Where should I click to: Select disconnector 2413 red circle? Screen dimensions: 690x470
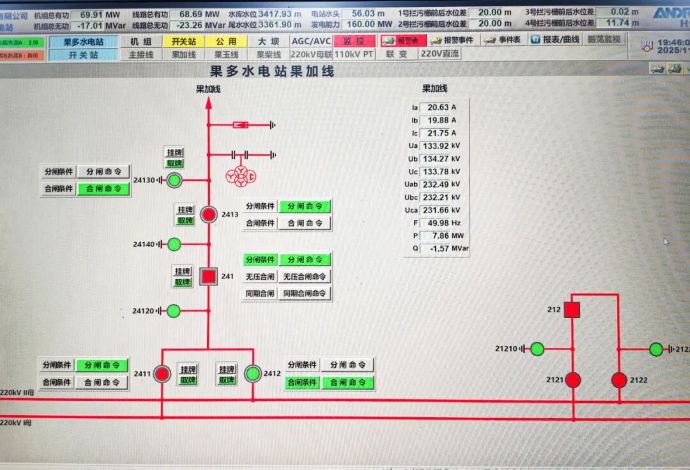(208, 214)
